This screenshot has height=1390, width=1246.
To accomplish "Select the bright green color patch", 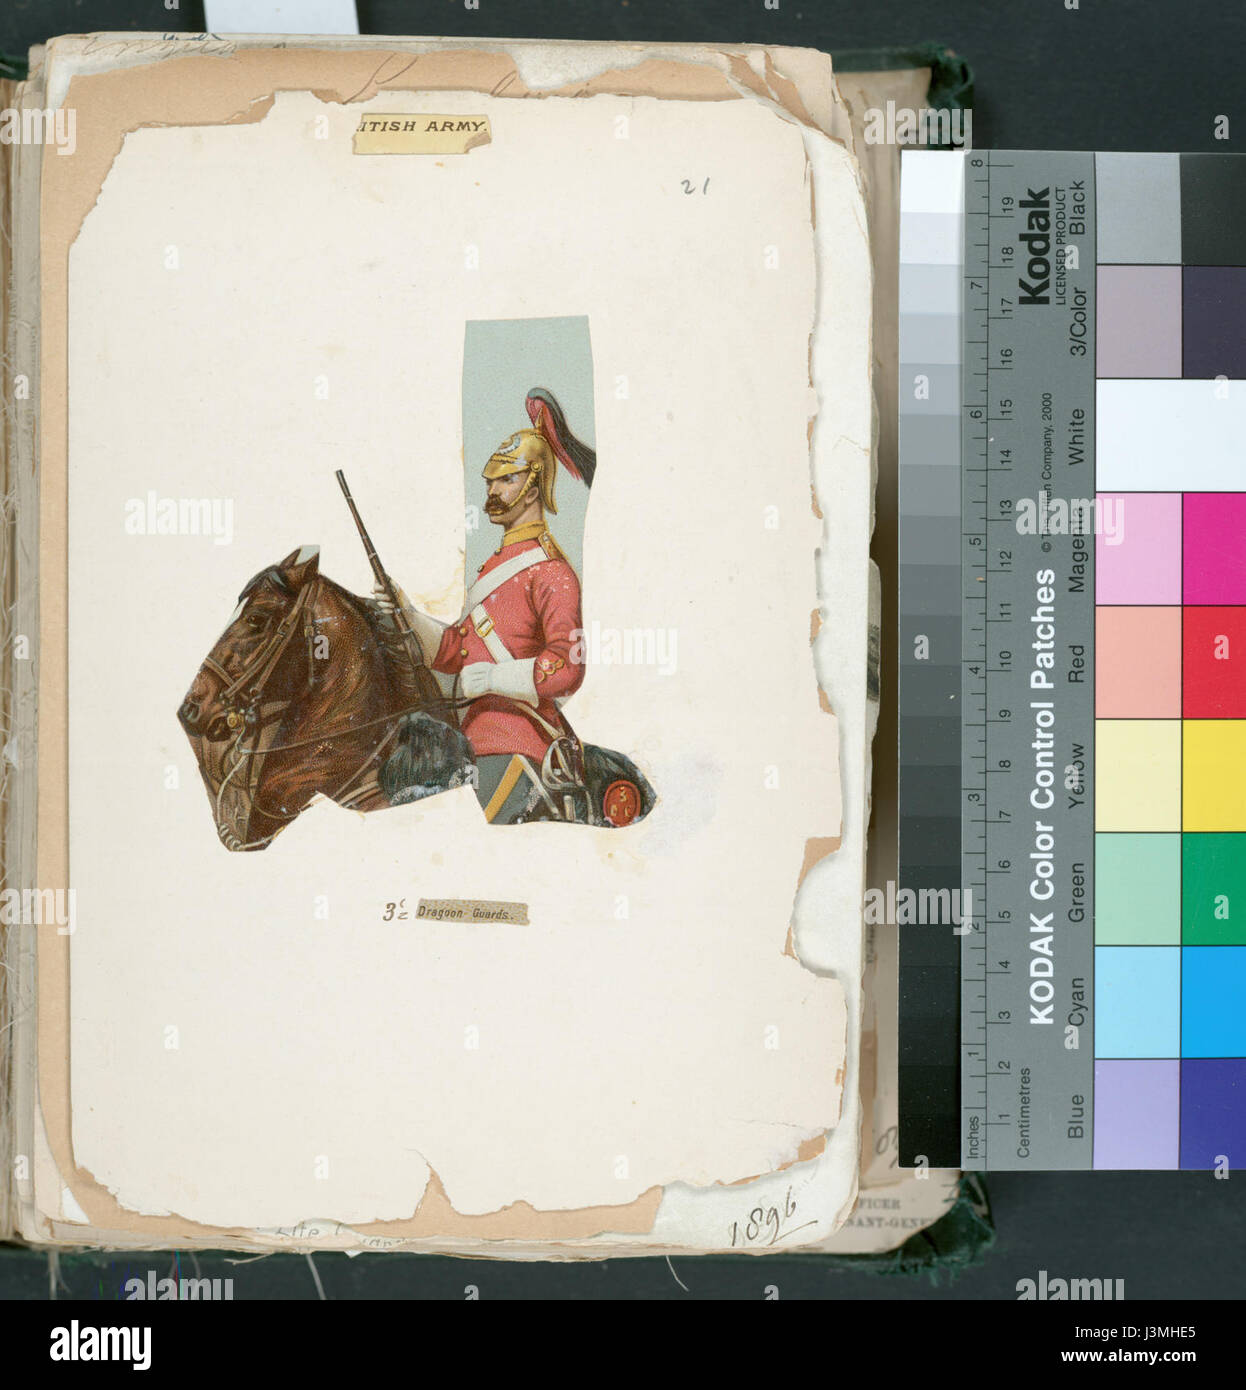I will (1214, 888).
